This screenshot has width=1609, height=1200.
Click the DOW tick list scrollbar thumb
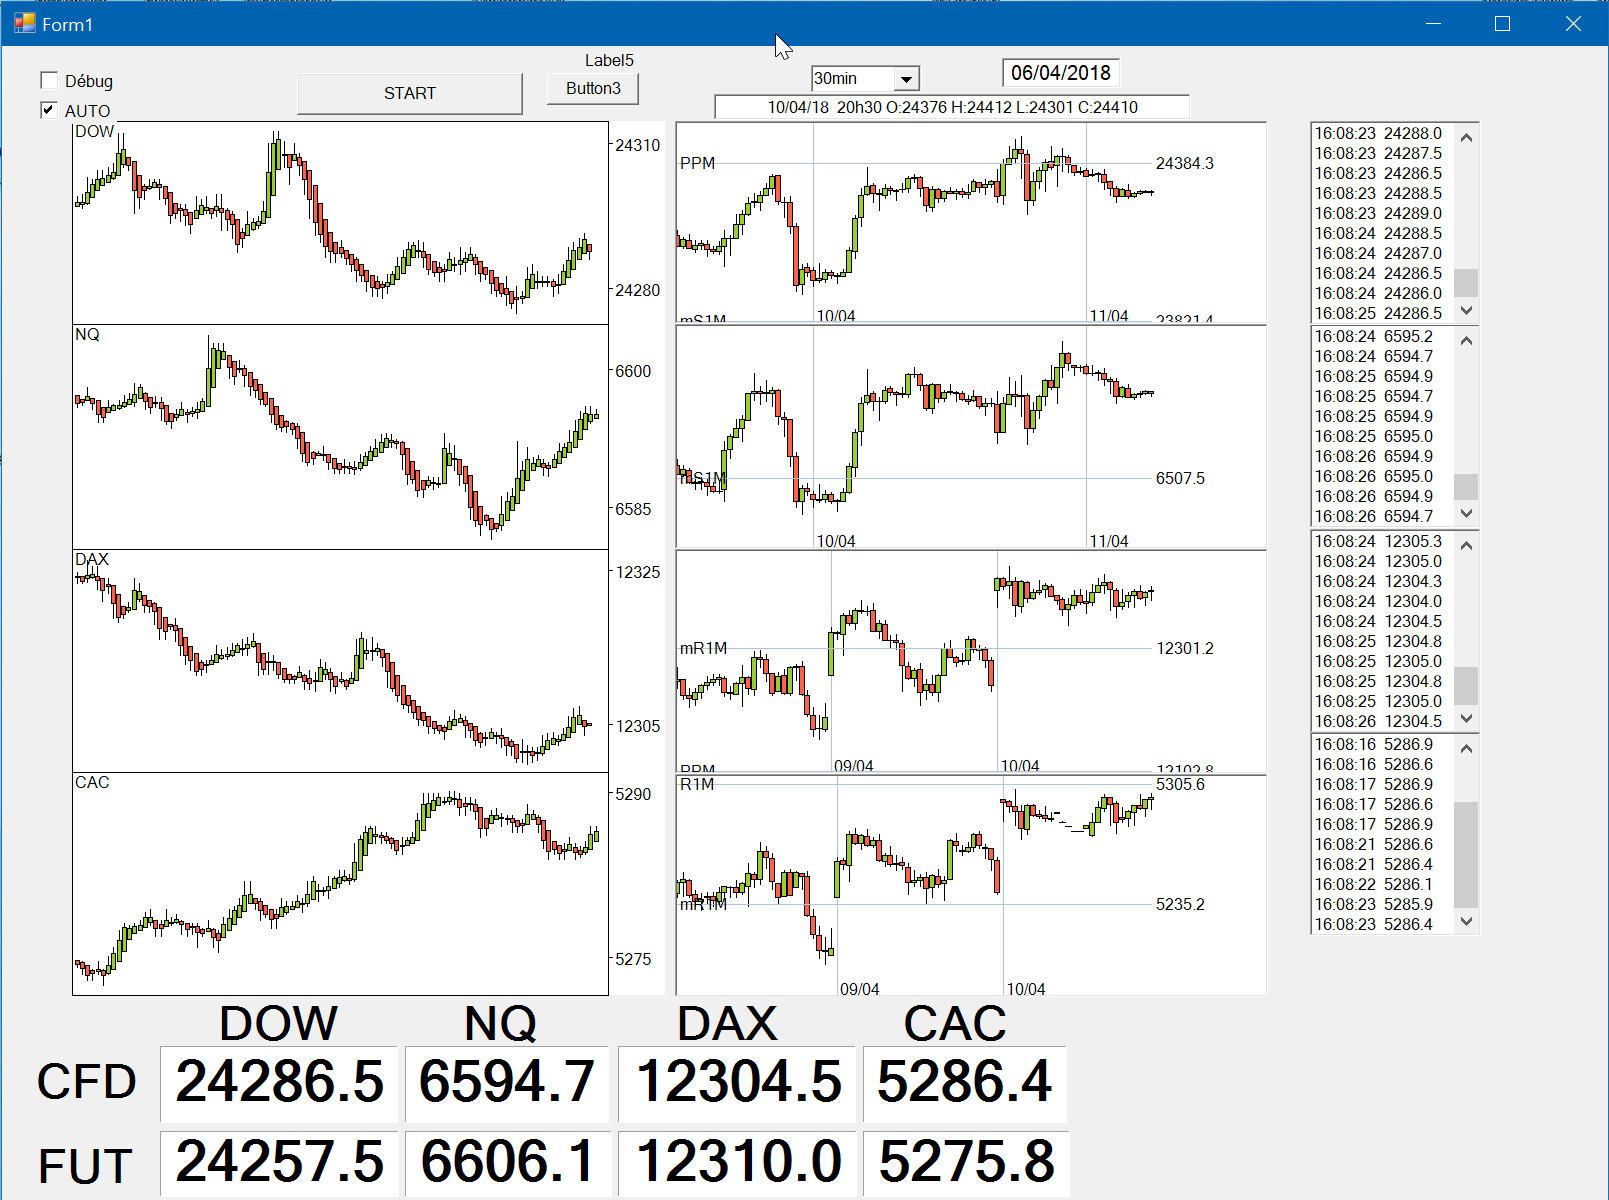[1466, 283]
